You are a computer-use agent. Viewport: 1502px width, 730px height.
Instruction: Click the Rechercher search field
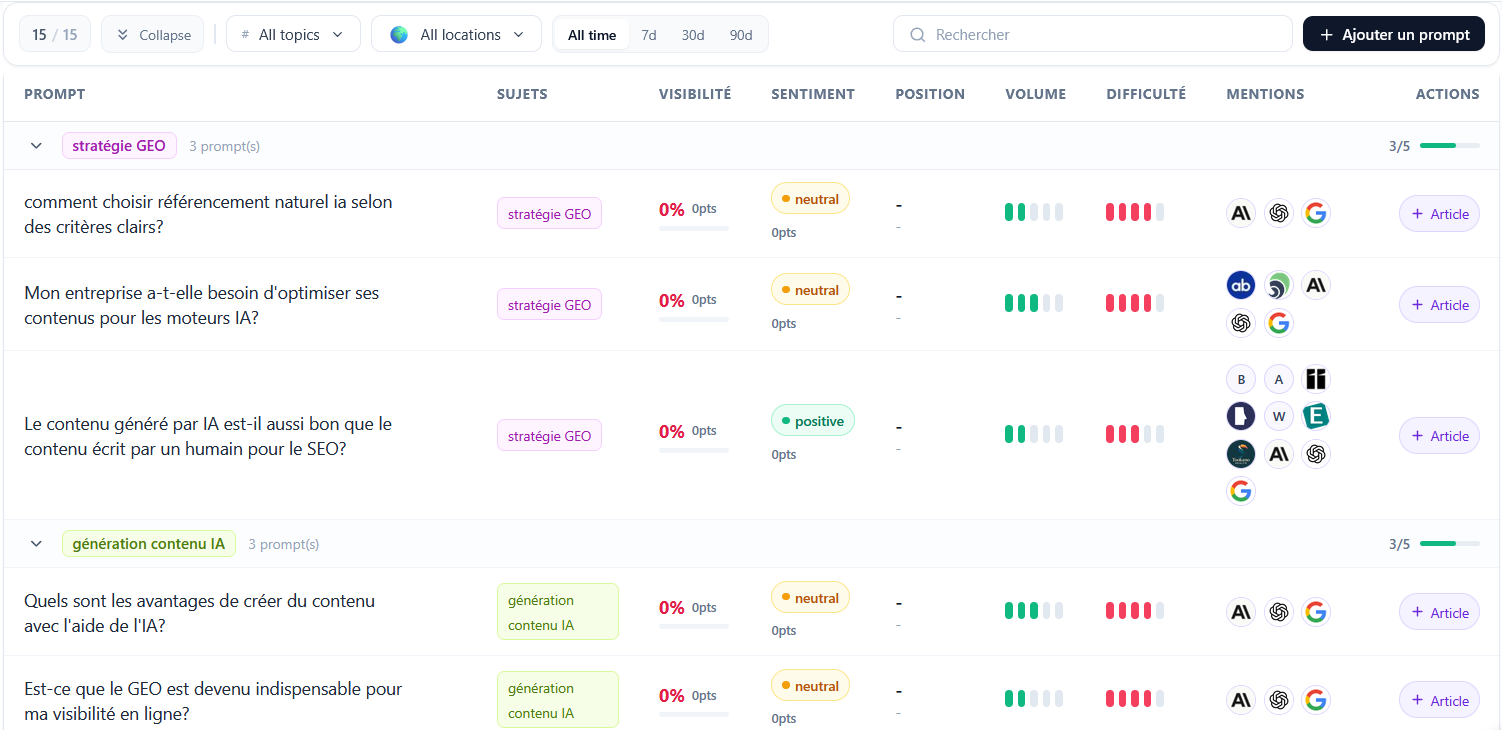[1093, 34]
